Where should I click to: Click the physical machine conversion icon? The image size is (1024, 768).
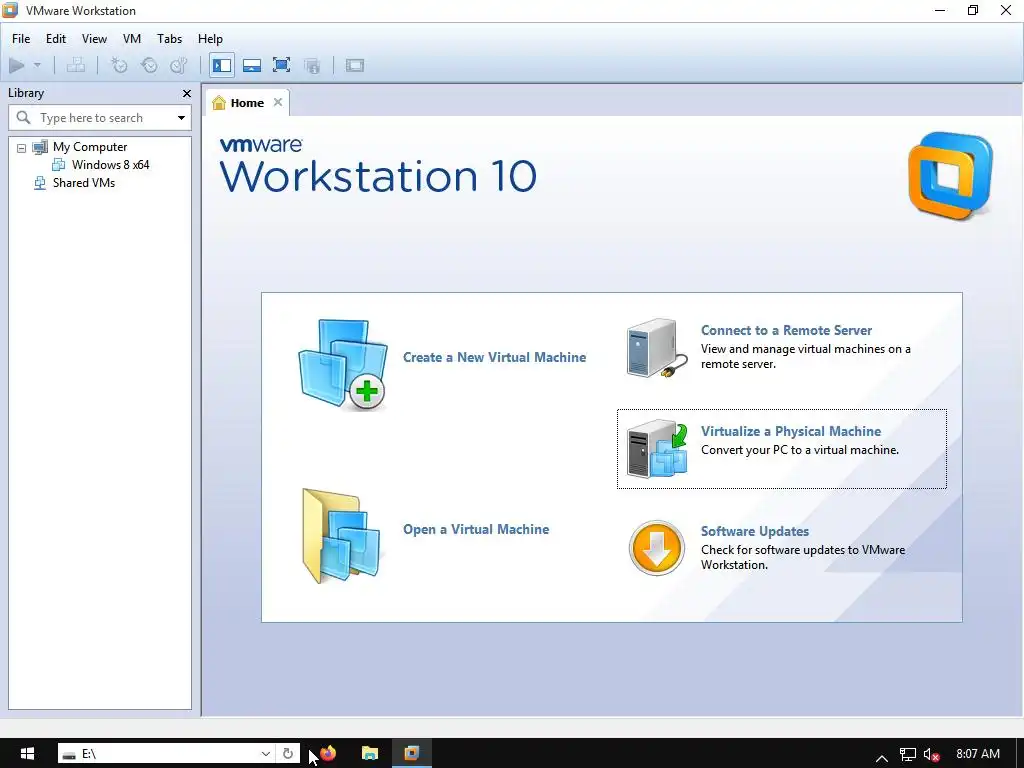tap(657, 449)
